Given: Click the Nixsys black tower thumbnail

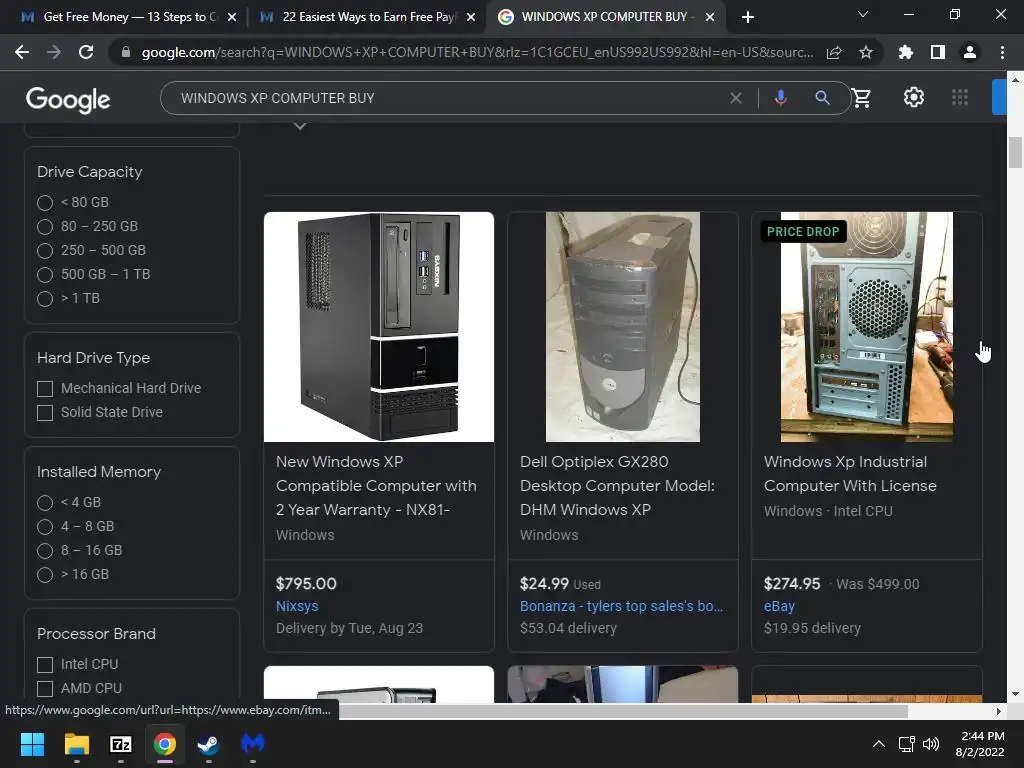Looking at the screenshot, I should (x=379, y=327).
